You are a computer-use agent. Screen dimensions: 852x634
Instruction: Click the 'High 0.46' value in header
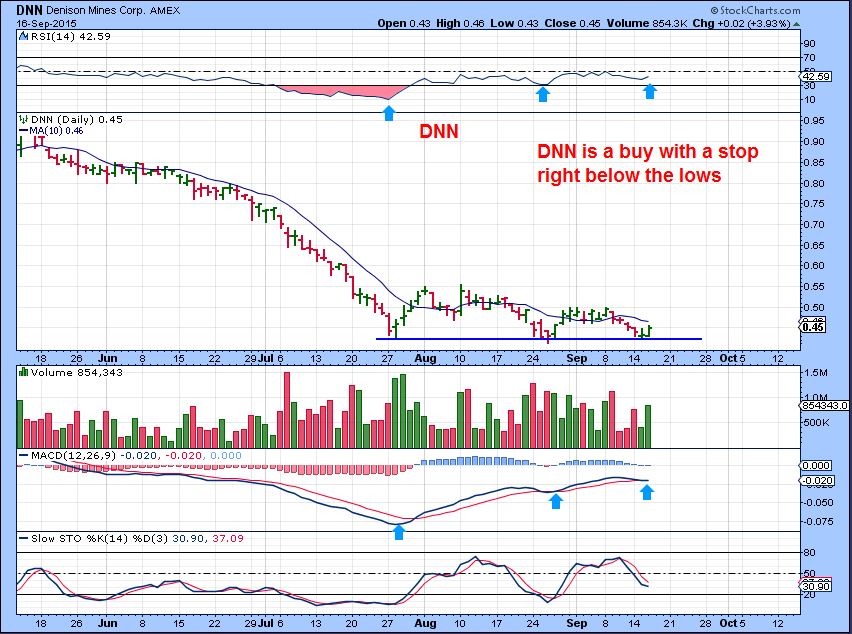click(x=458, y=23)
